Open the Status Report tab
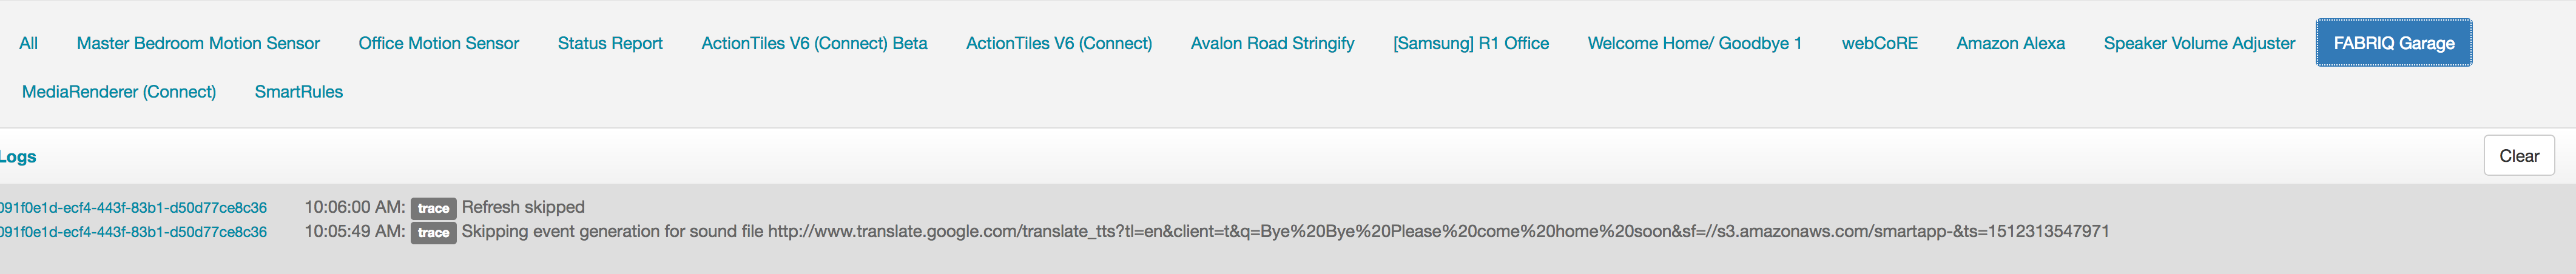This screenshot has height=274, width=2576. 610,43
